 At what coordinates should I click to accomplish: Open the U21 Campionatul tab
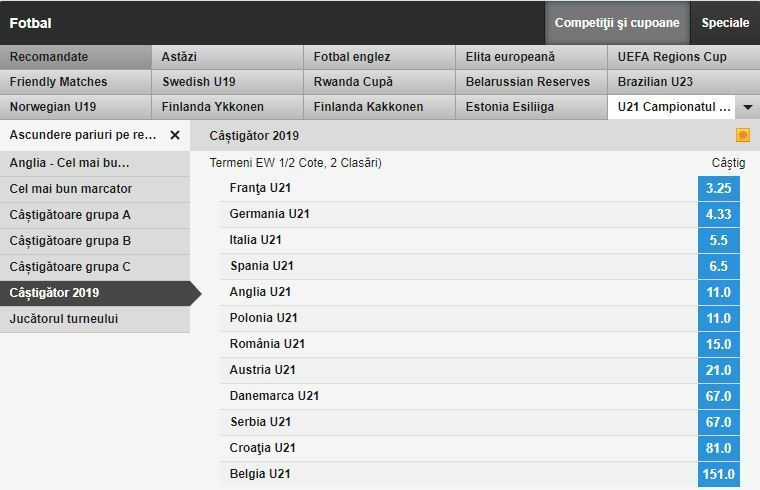673,107
